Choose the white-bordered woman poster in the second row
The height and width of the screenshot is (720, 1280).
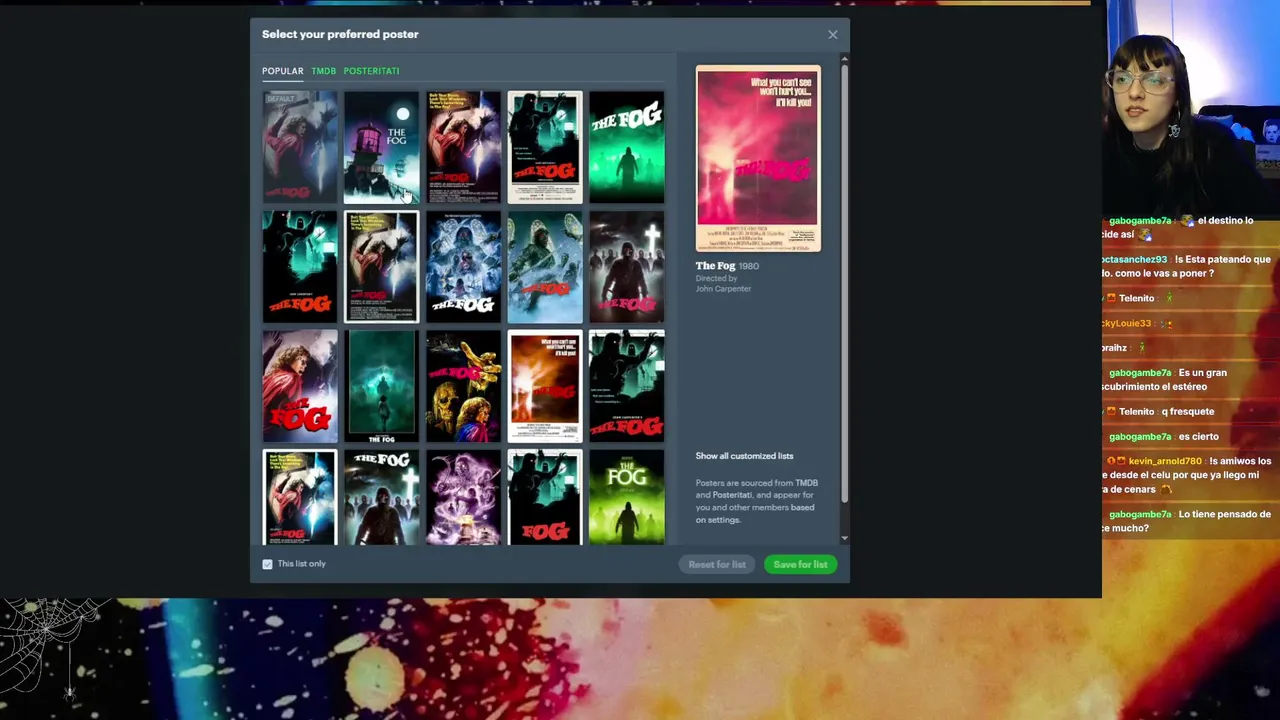(381, 267)
